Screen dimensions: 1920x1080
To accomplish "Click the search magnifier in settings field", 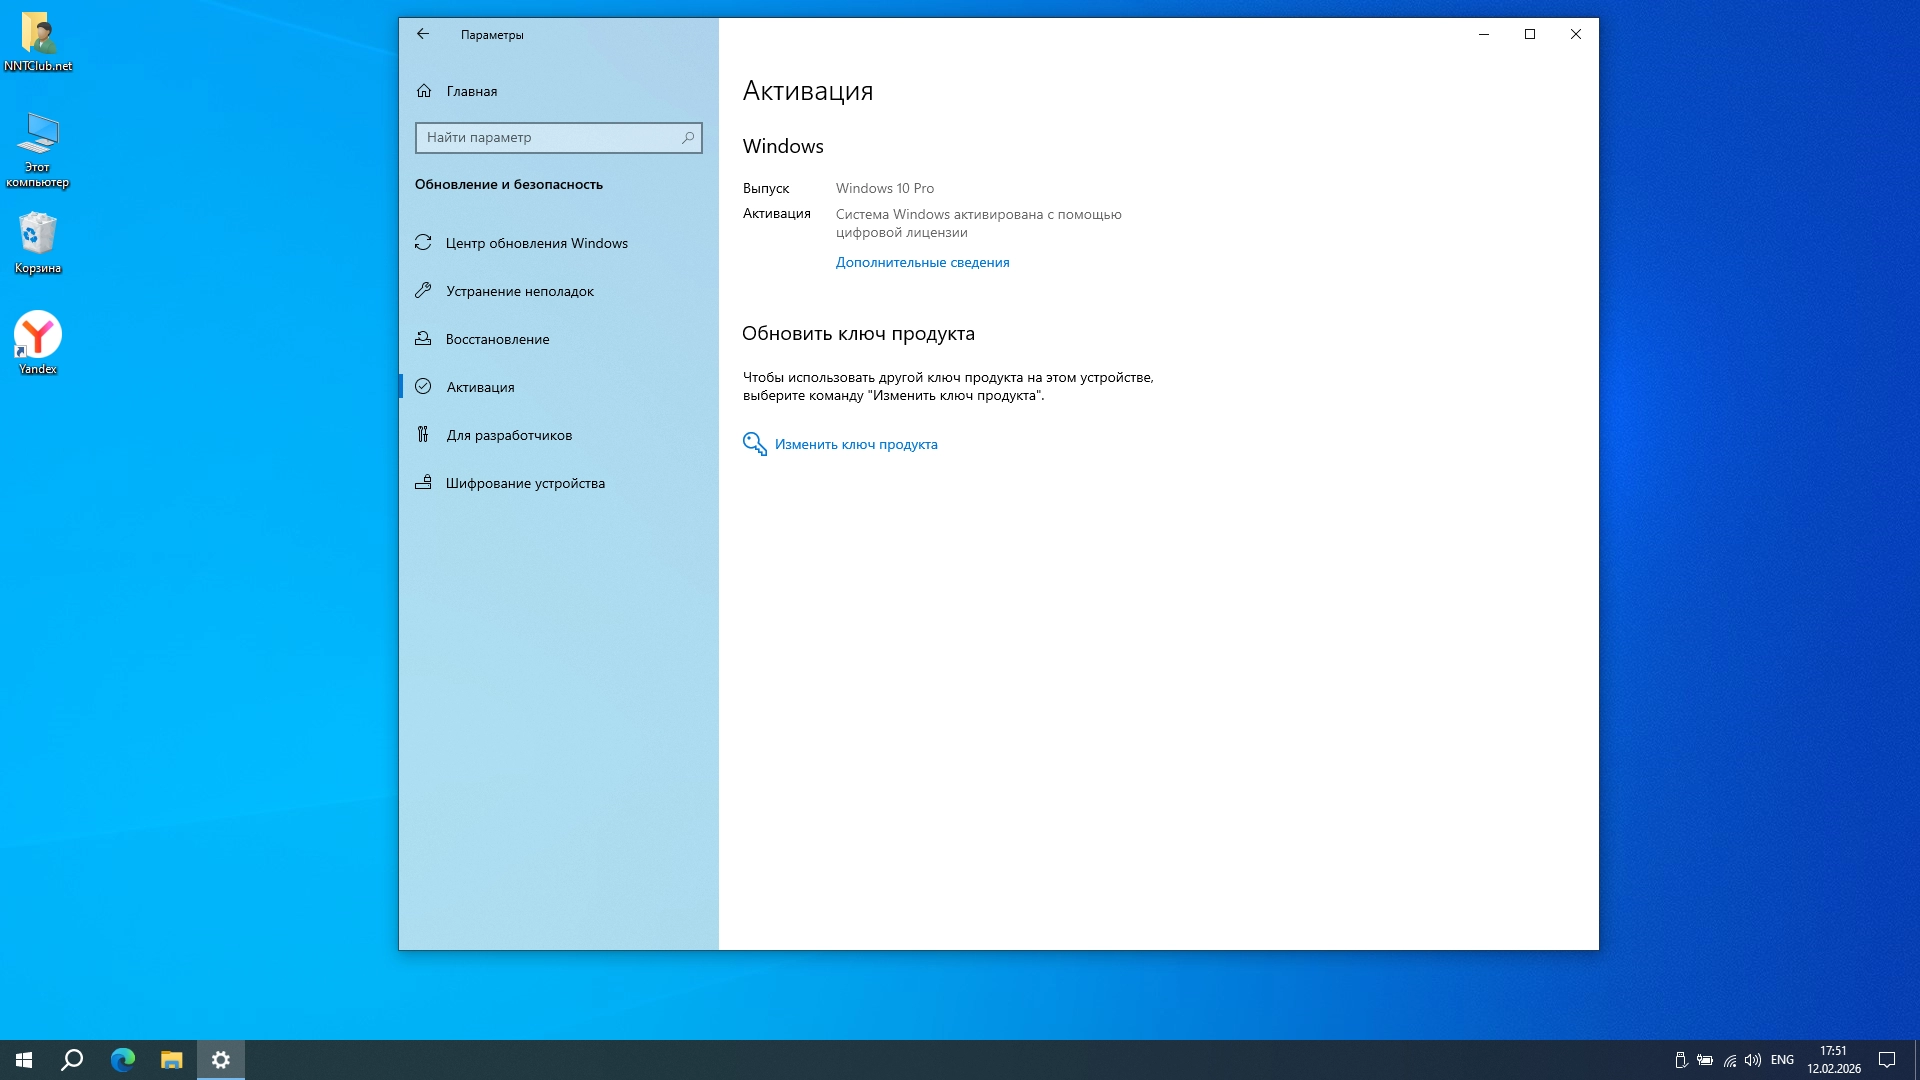I will (x=688, y=138).
